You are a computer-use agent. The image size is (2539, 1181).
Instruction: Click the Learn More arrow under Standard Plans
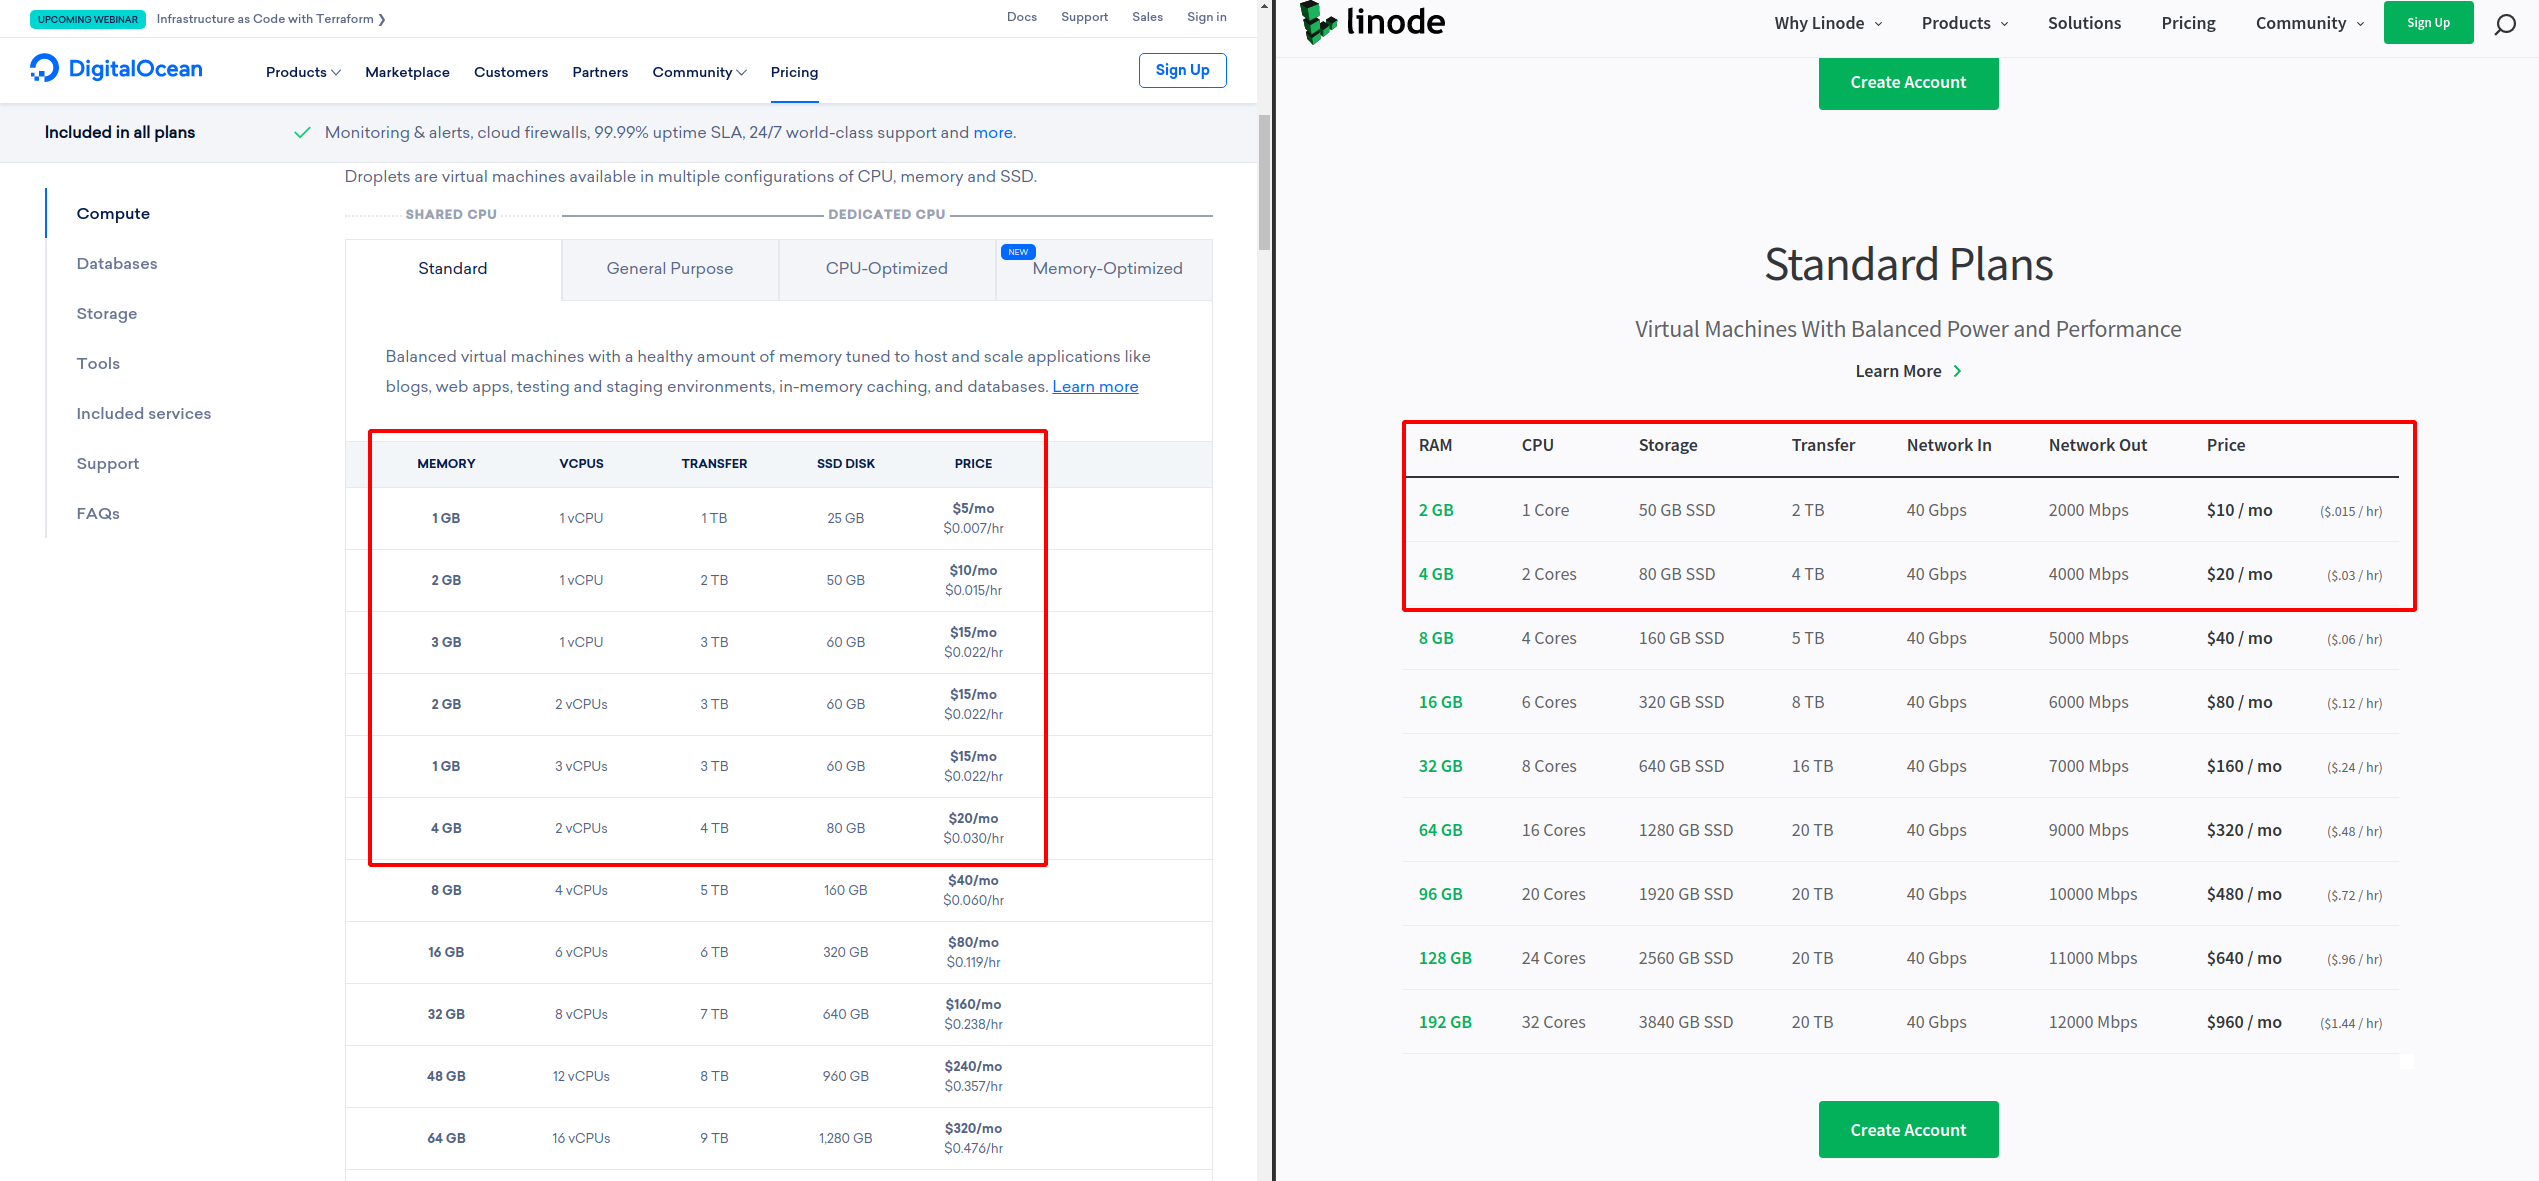pos(1958,371)
